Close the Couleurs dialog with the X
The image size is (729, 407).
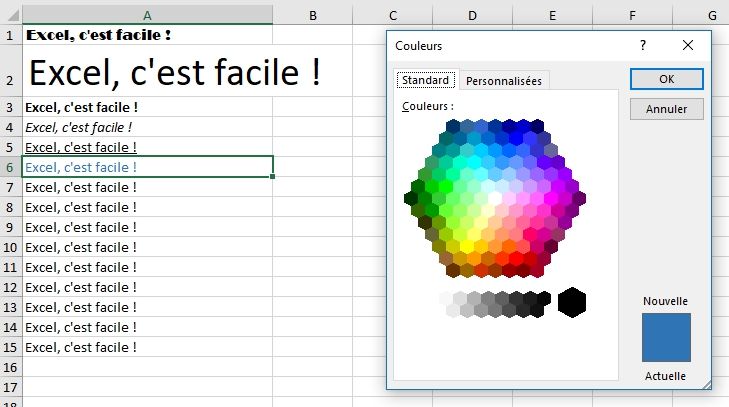point(688,45)
